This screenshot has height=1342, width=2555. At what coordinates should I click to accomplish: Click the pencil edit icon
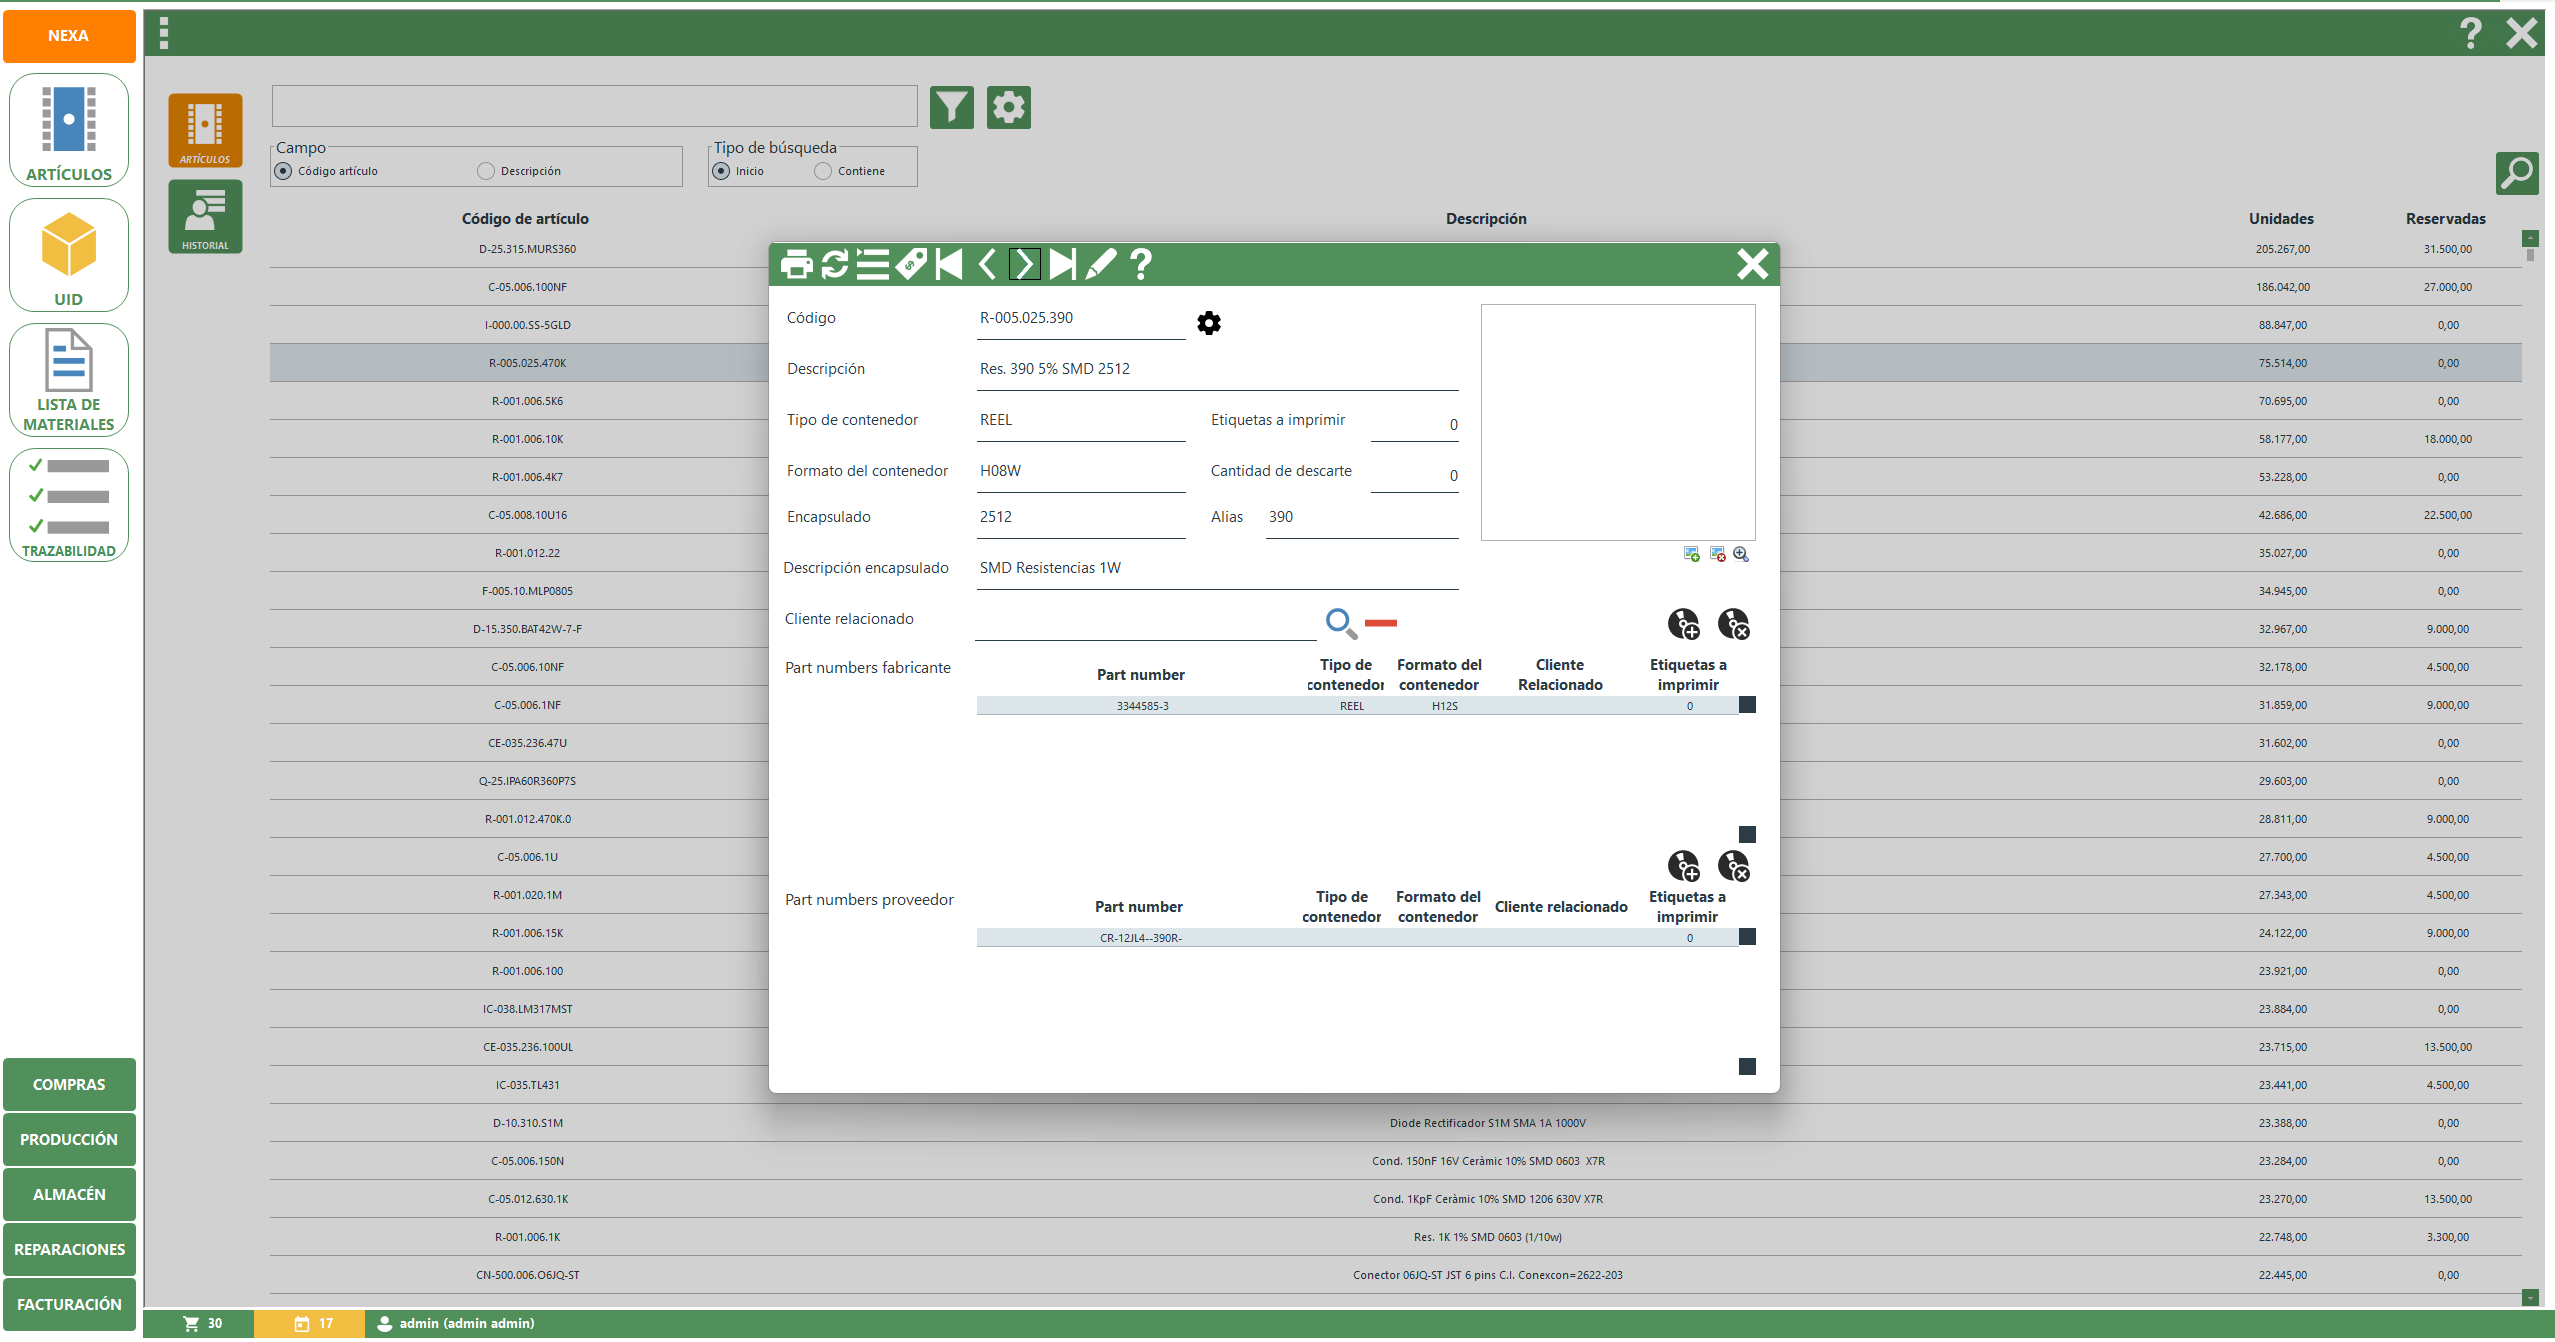(x=1100, y=264)
